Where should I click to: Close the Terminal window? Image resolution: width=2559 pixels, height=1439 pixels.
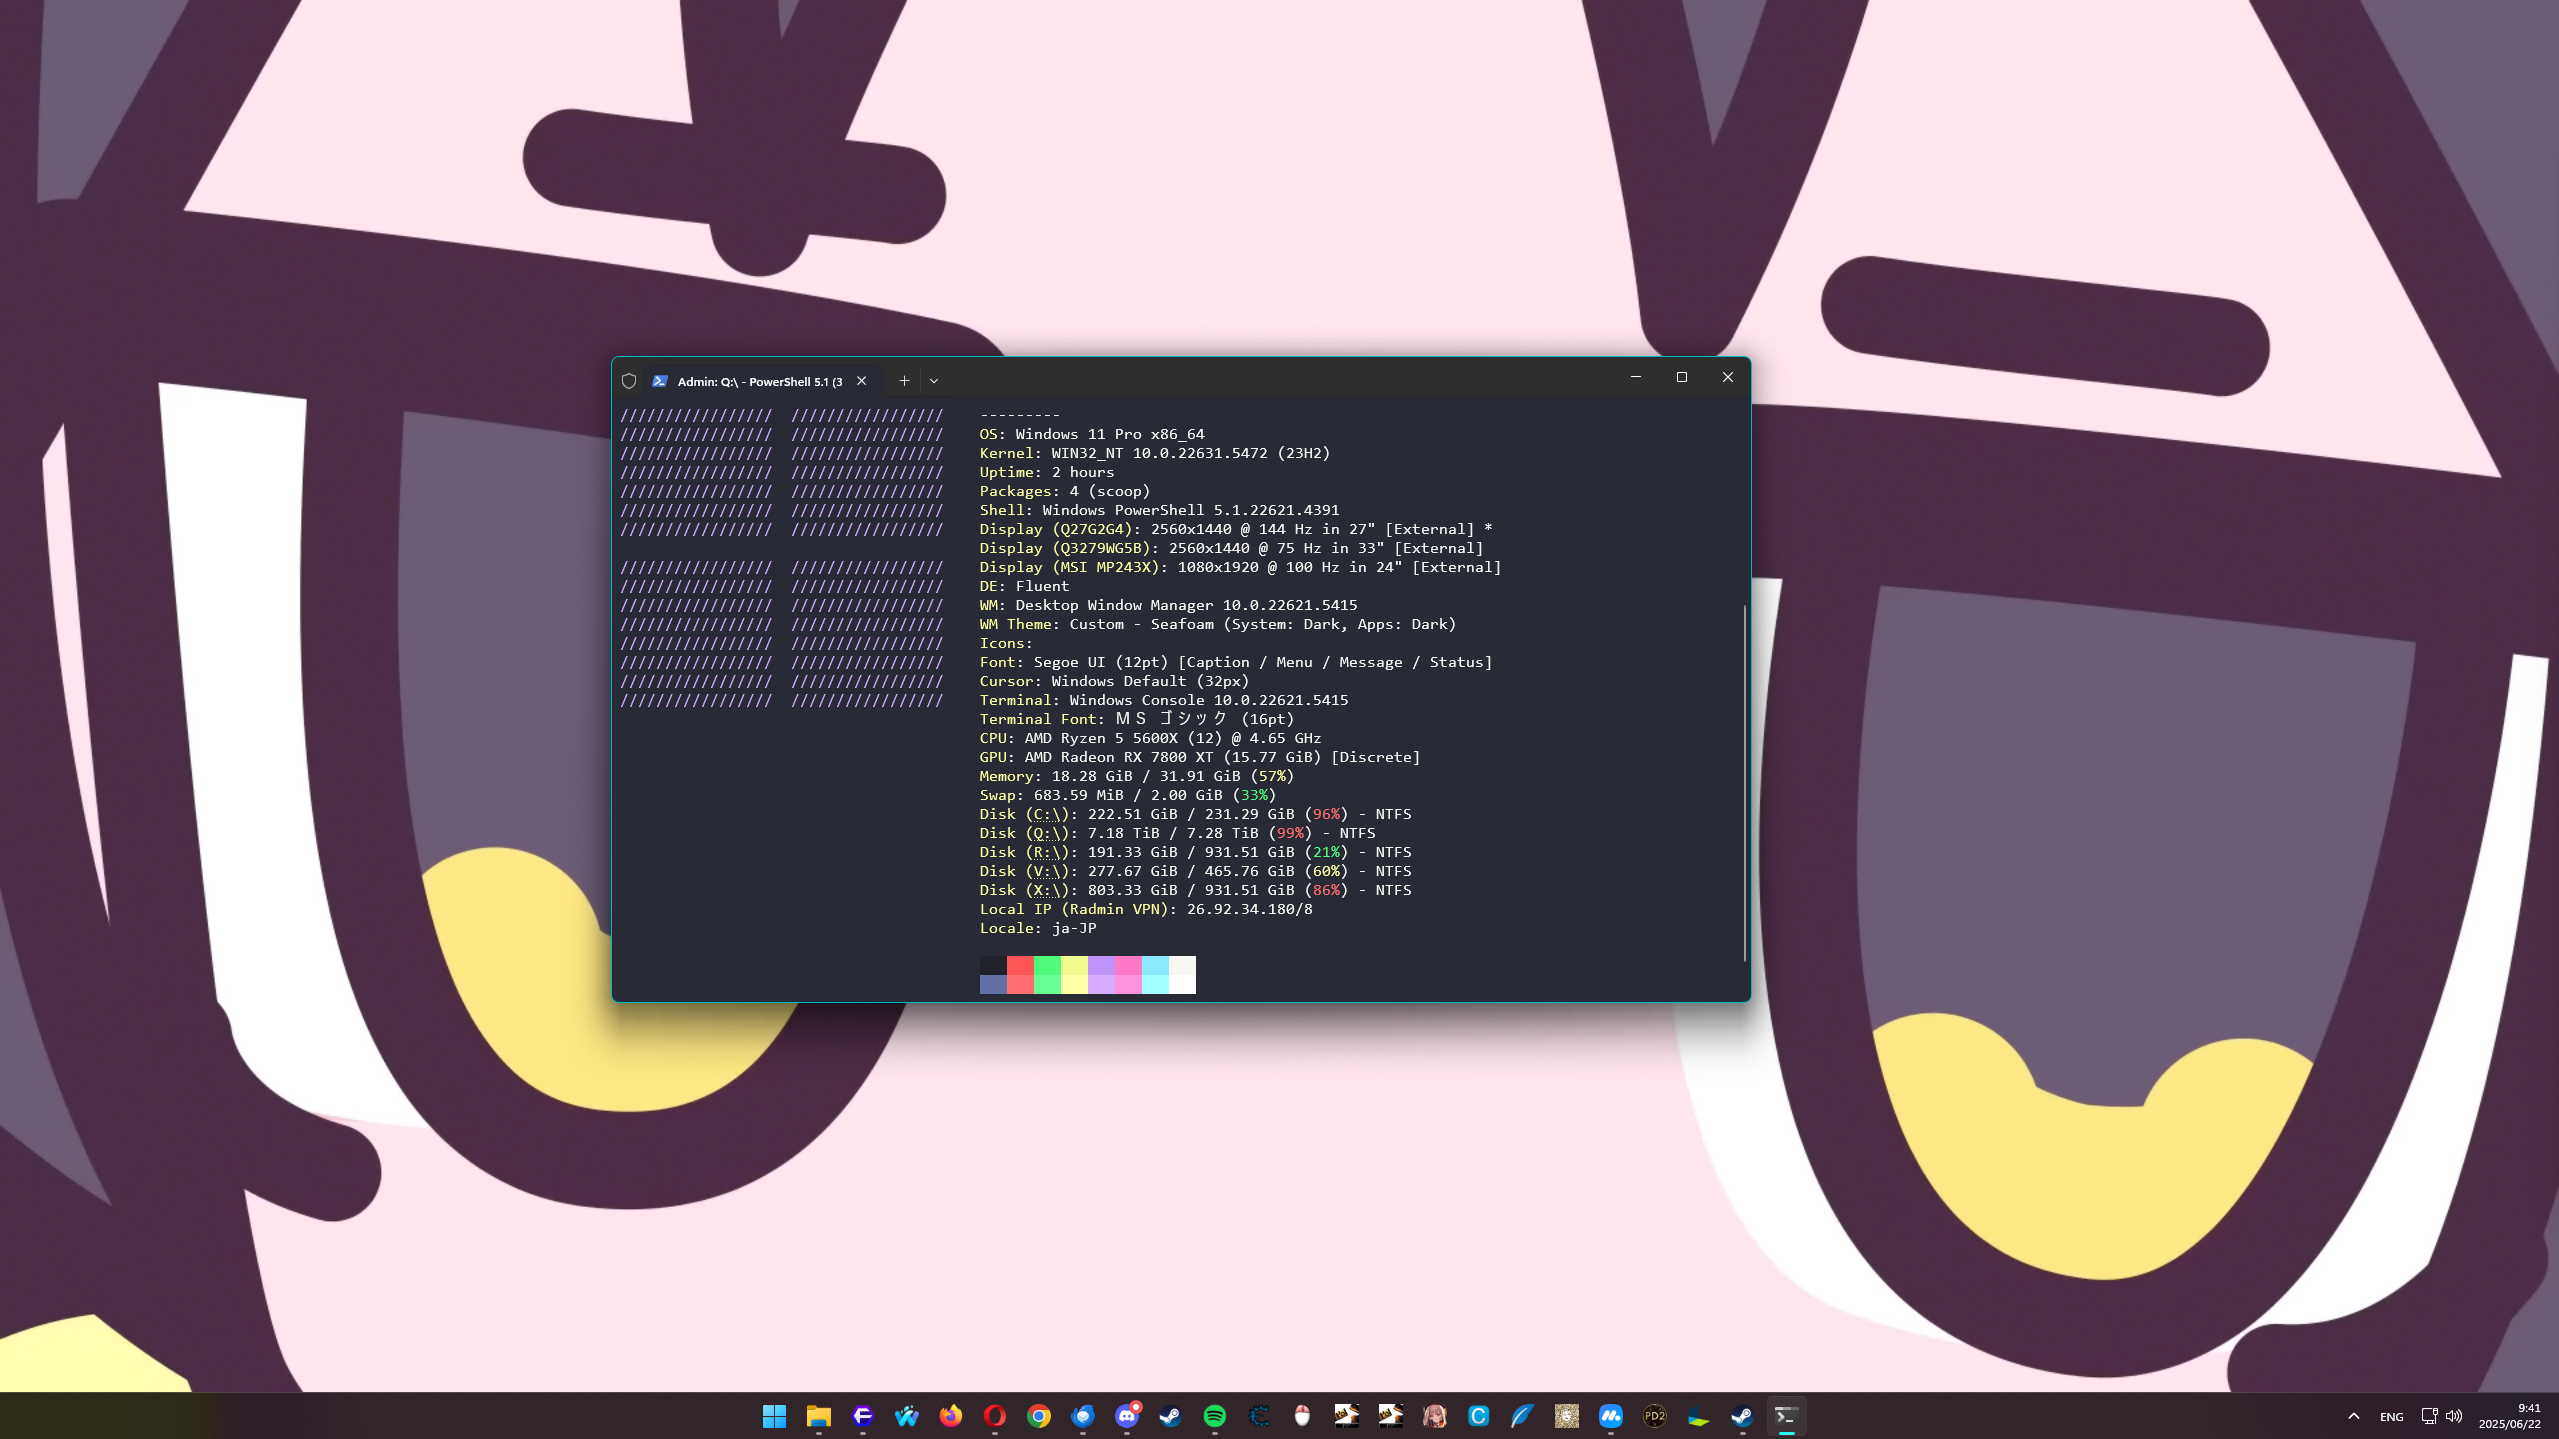(x=1728, y=377)
